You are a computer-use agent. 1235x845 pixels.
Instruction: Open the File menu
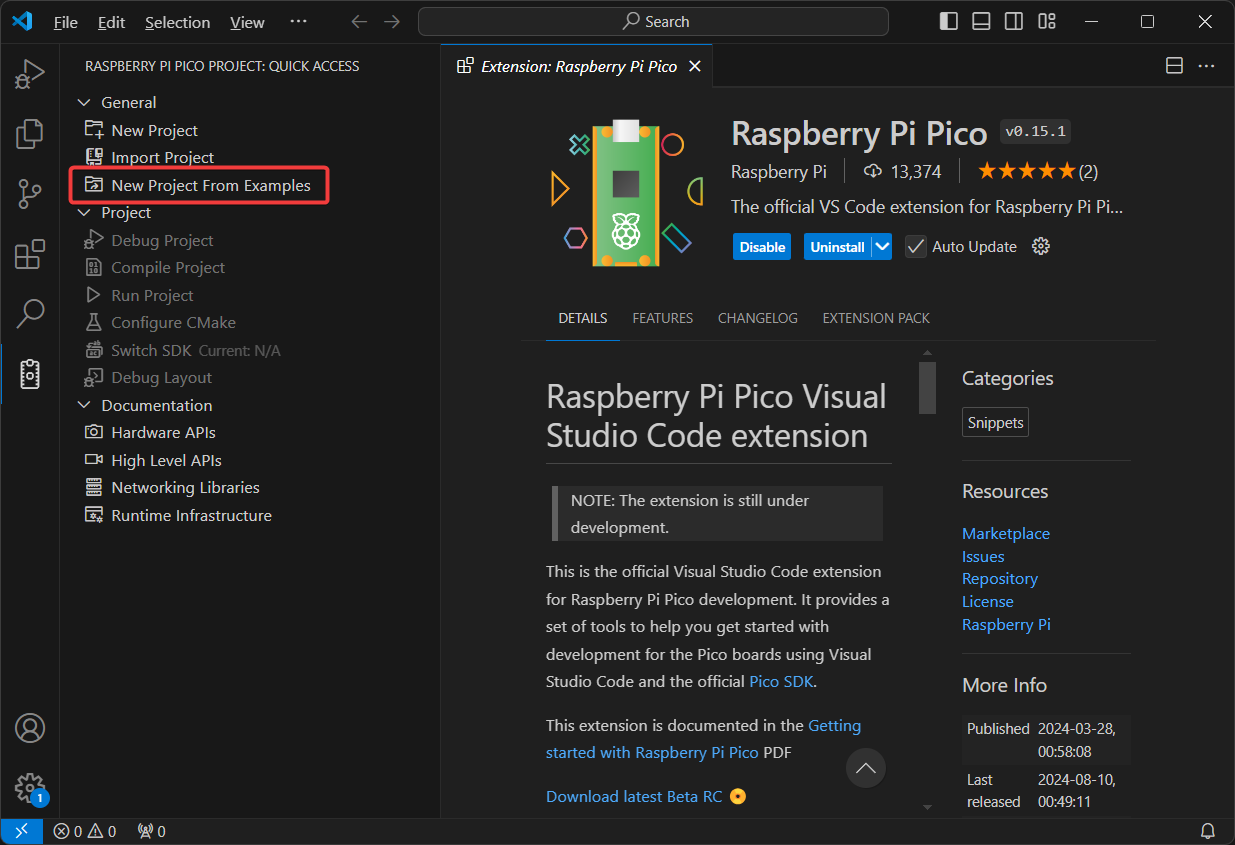coord(65,22)
